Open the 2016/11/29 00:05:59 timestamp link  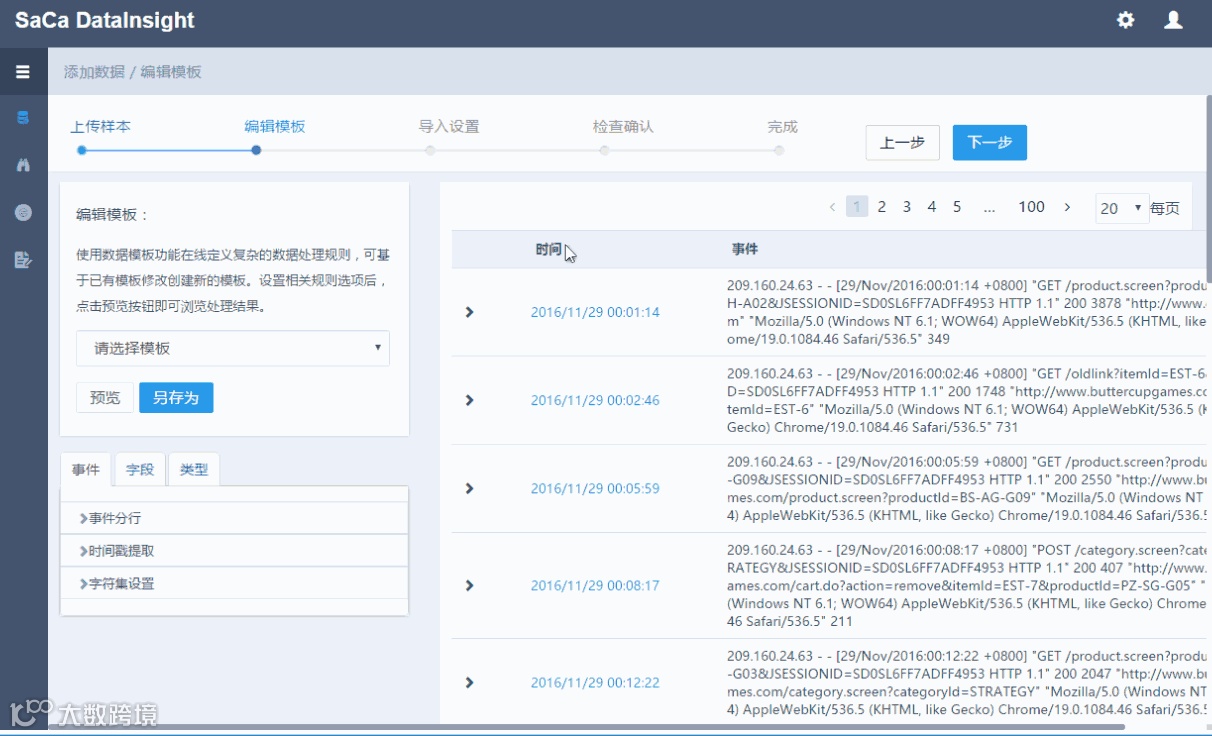595,488
